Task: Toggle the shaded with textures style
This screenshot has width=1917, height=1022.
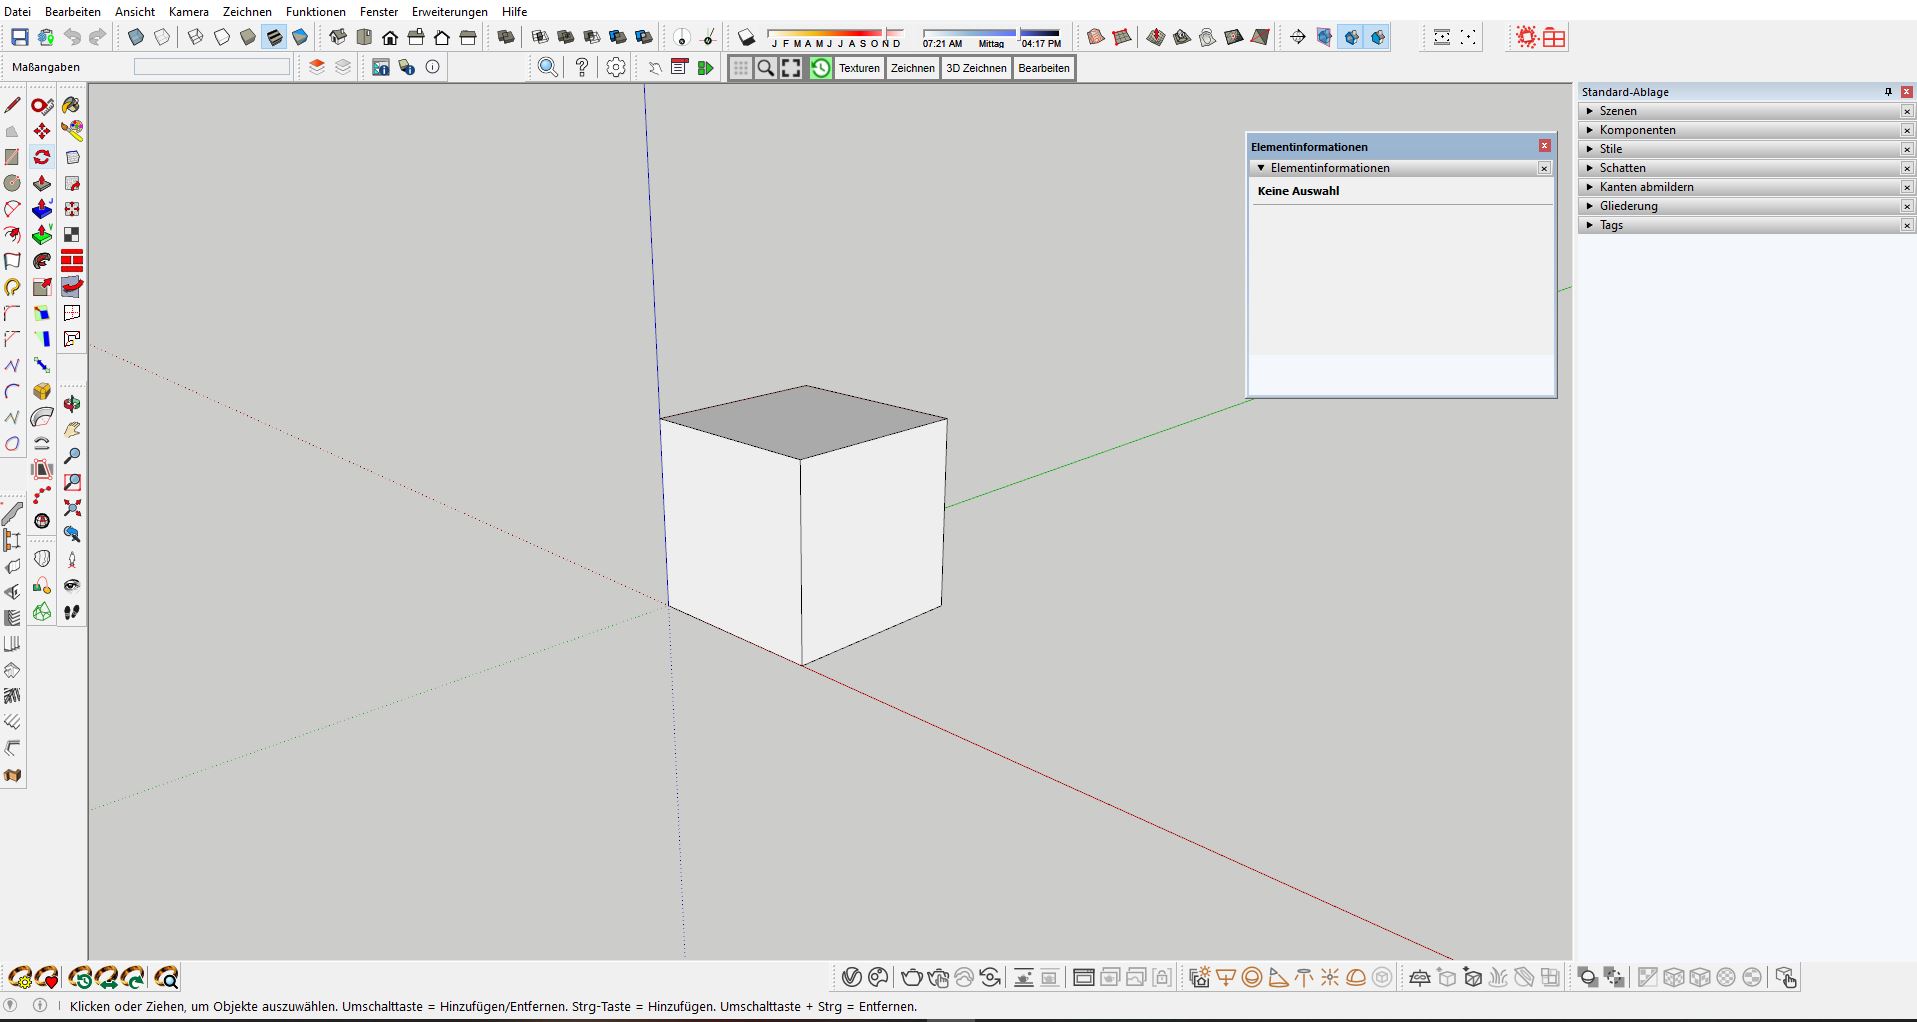Action: 274,38
